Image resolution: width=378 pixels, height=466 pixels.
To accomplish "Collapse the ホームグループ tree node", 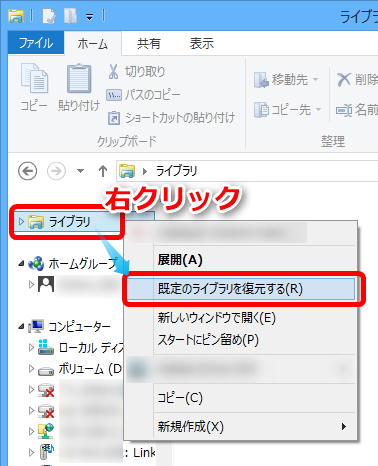I will [x=21, y=264].
